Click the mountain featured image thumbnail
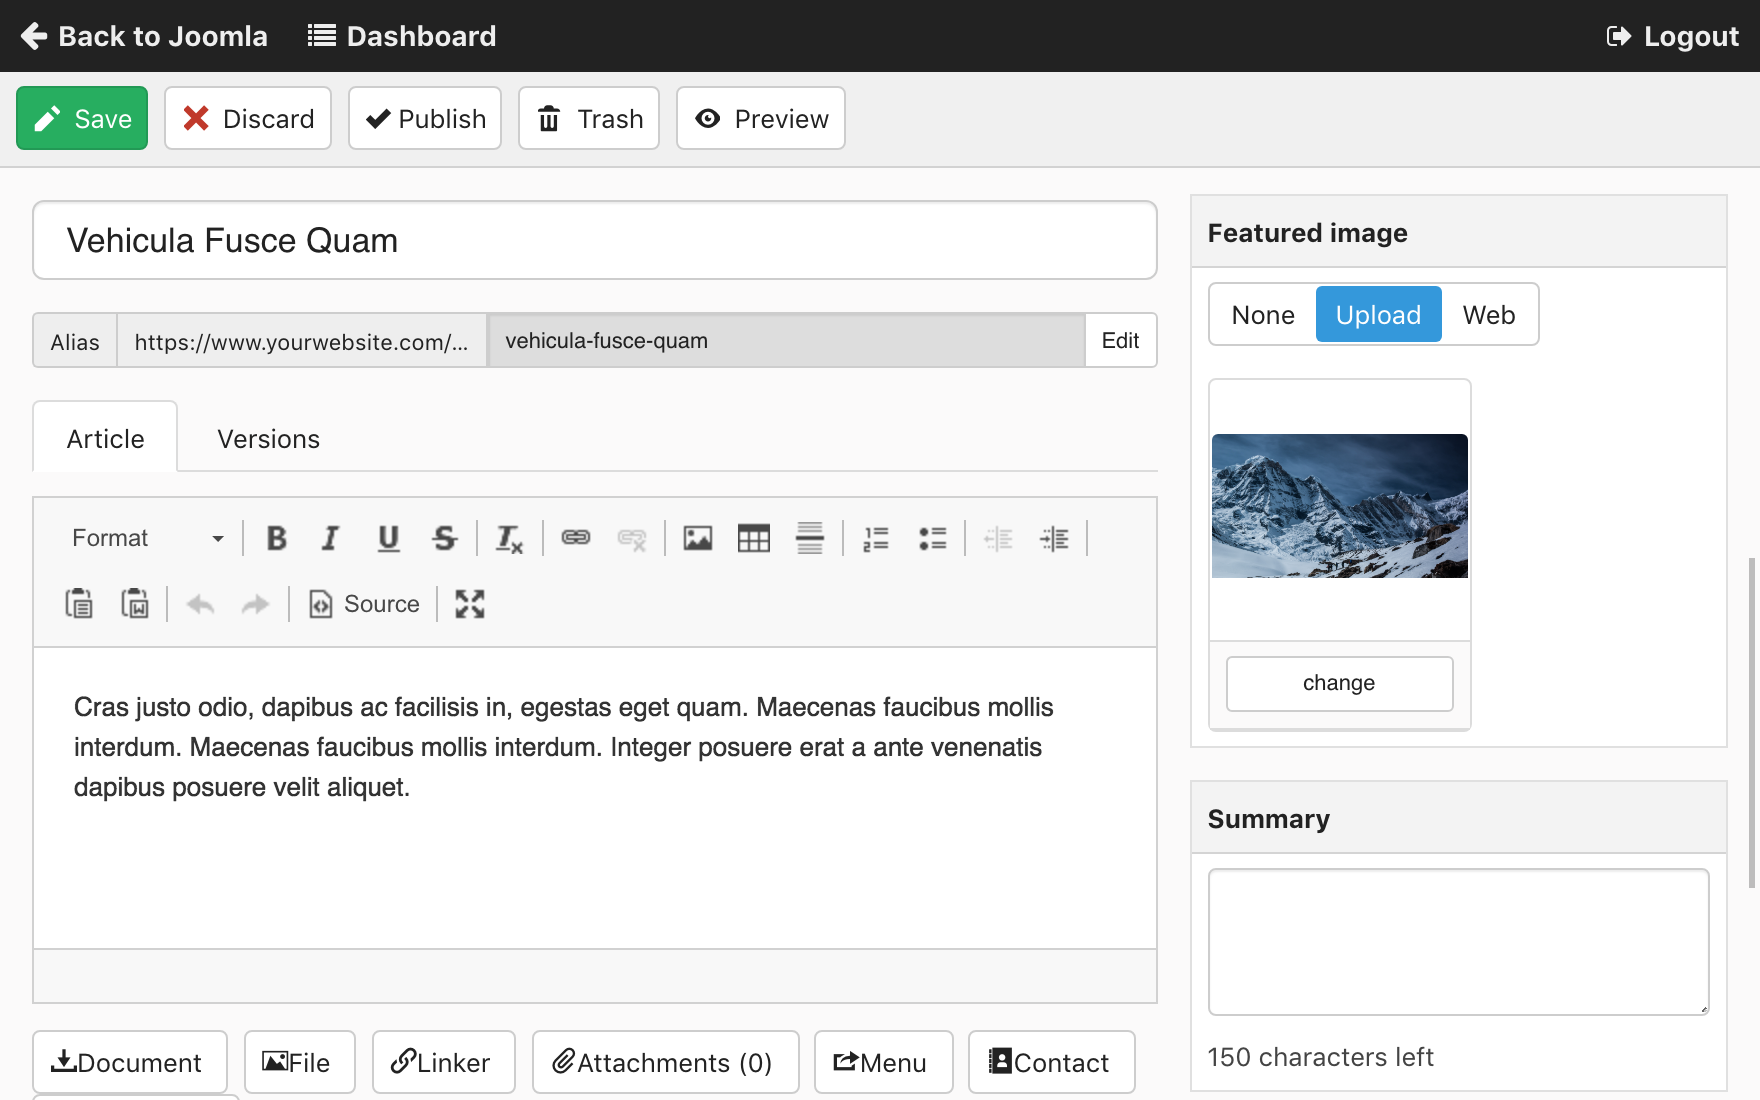1760x1100 pixels. (1339, 506)
